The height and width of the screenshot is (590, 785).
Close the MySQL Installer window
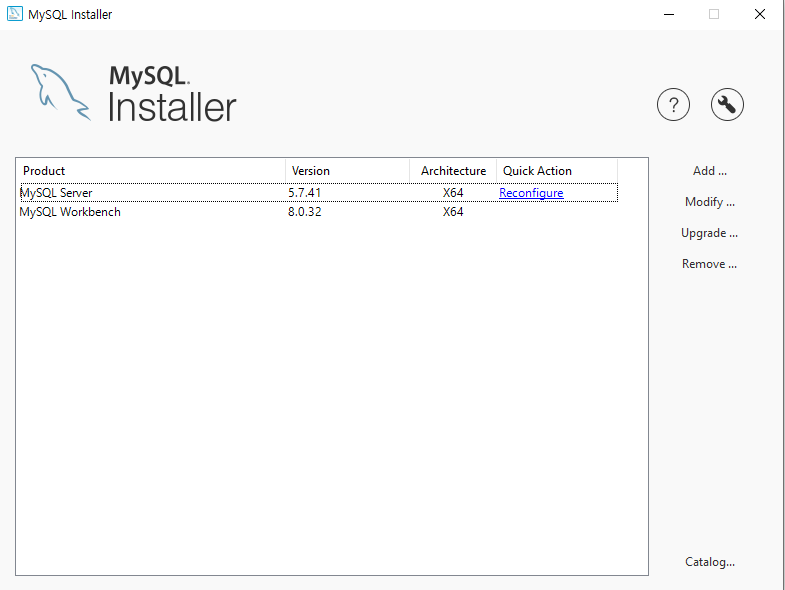click(760, 14)
